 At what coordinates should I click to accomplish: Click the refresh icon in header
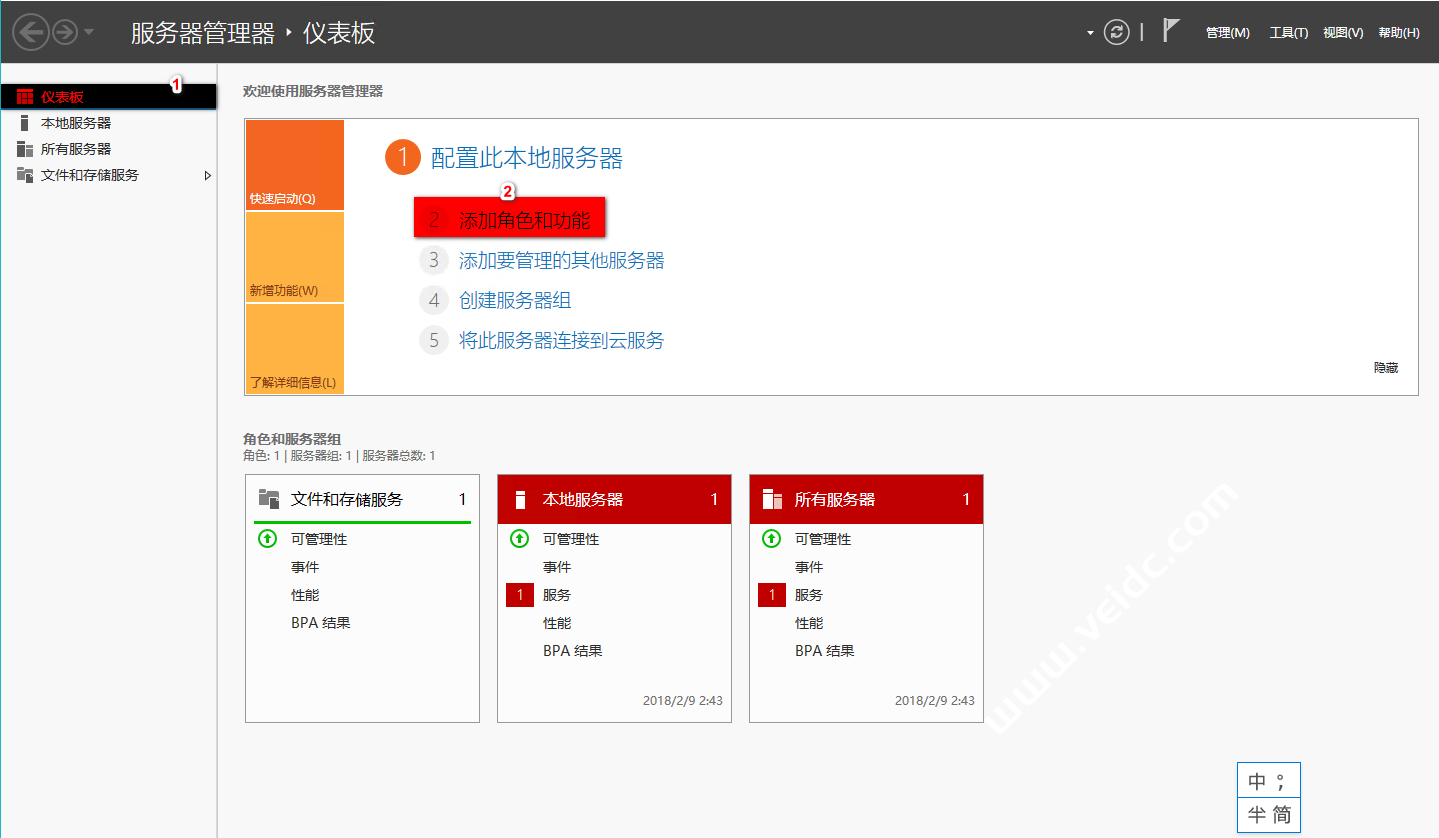click(x=1116, y=32)
